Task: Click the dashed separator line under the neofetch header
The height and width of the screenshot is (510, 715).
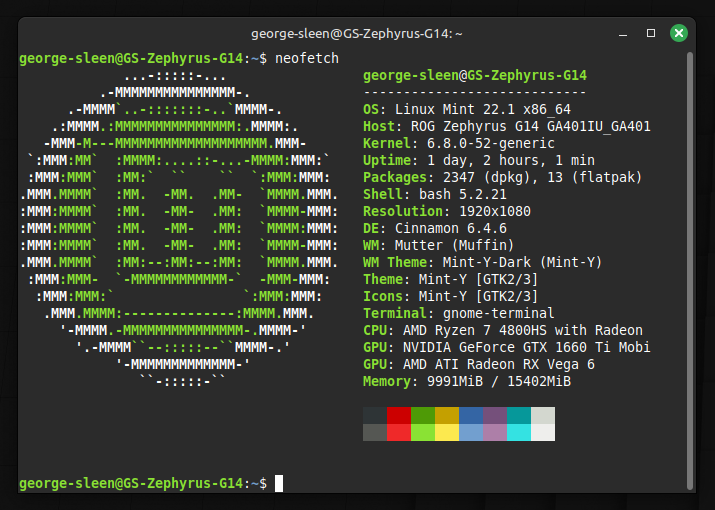Action: pyautogui.click(x=475, y=93)
